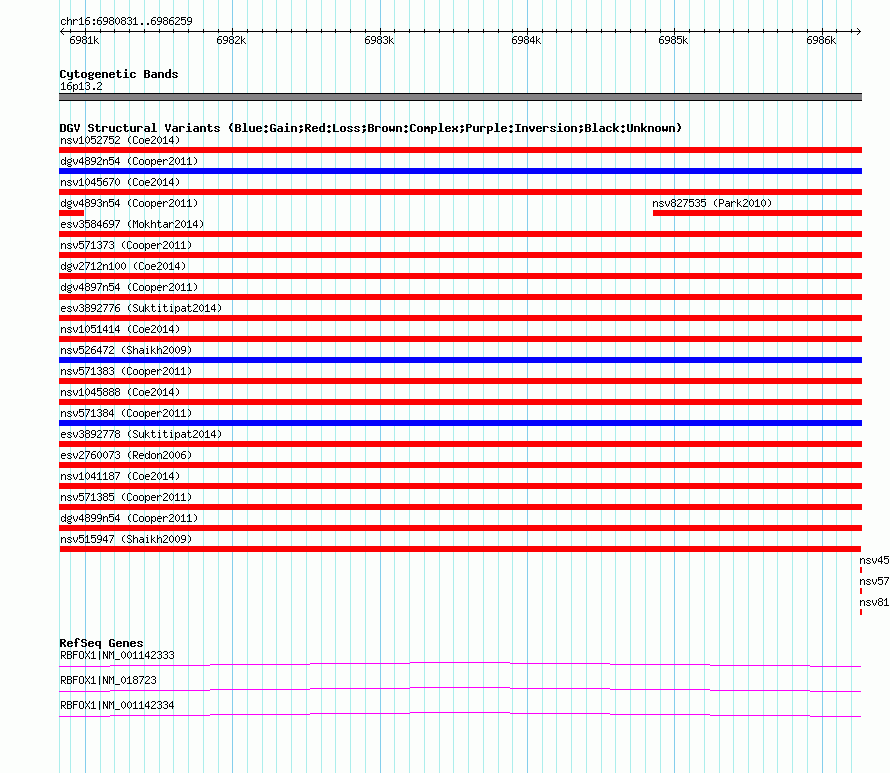Select the nsv571384 (Cooper2011) label
The image size is (890, 773).
(x=126, y=413)
